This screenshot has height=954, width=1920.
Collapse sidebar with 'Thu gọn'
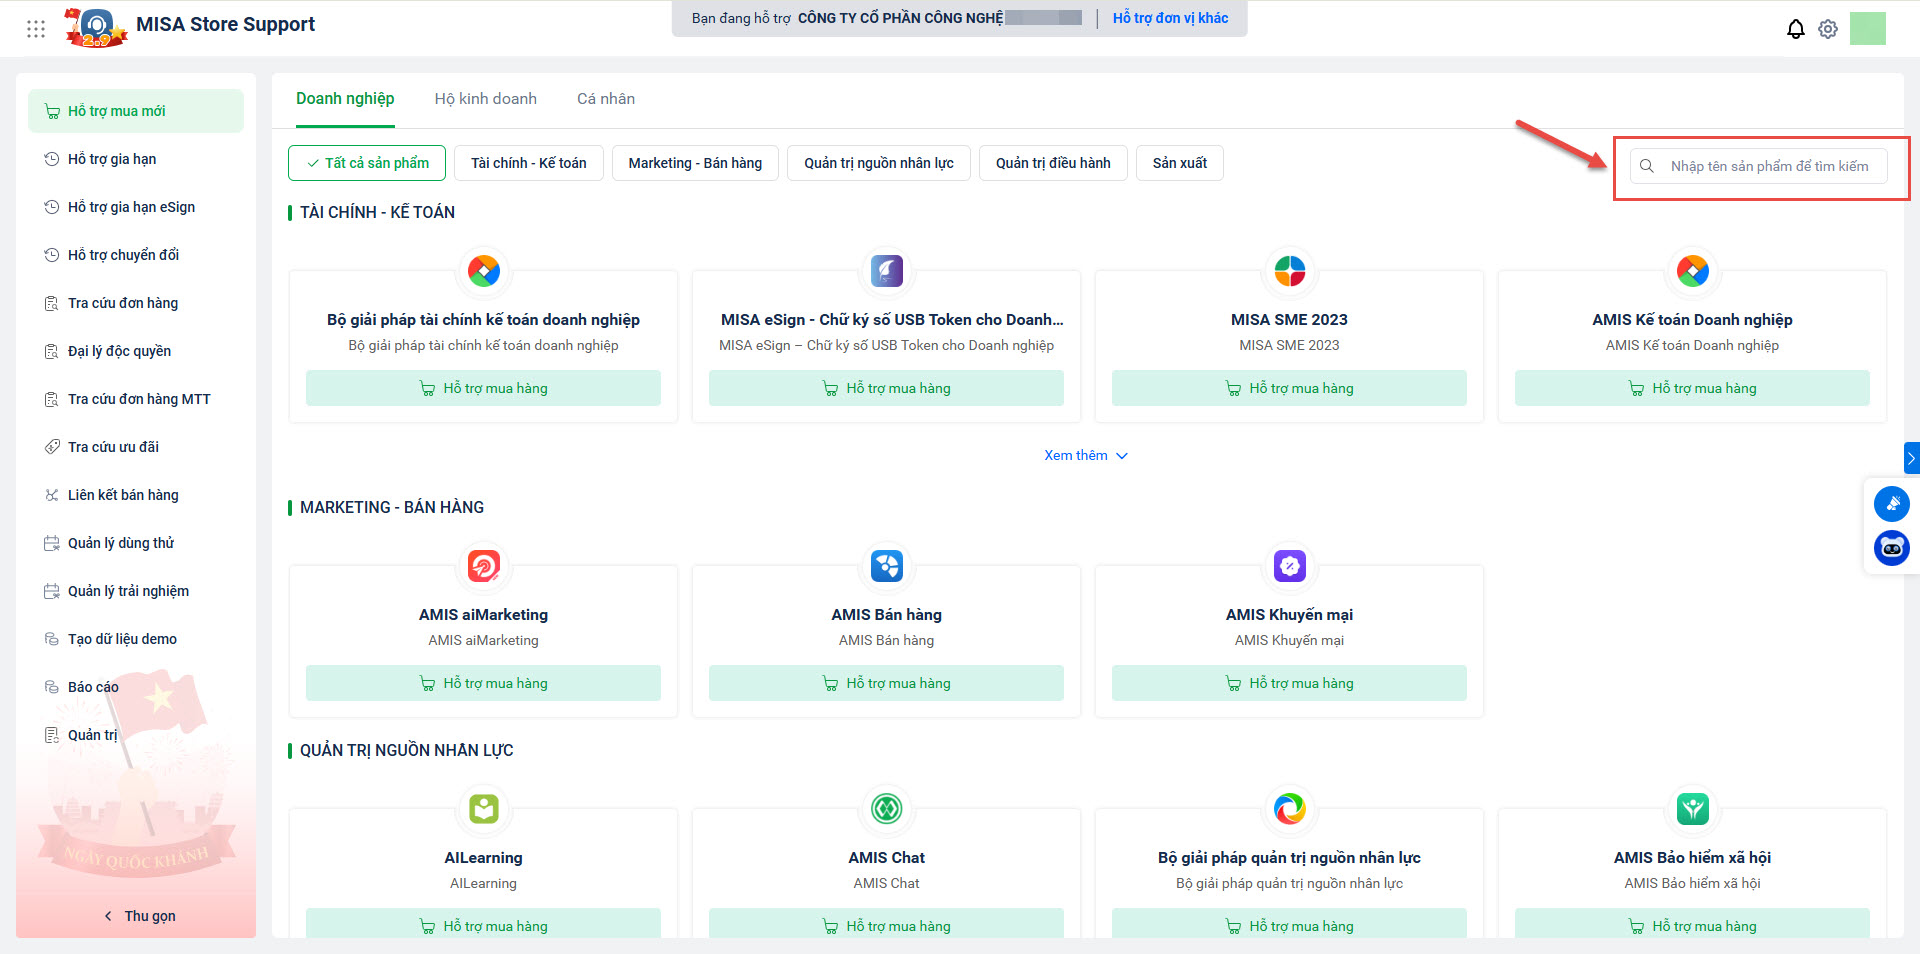140,916
